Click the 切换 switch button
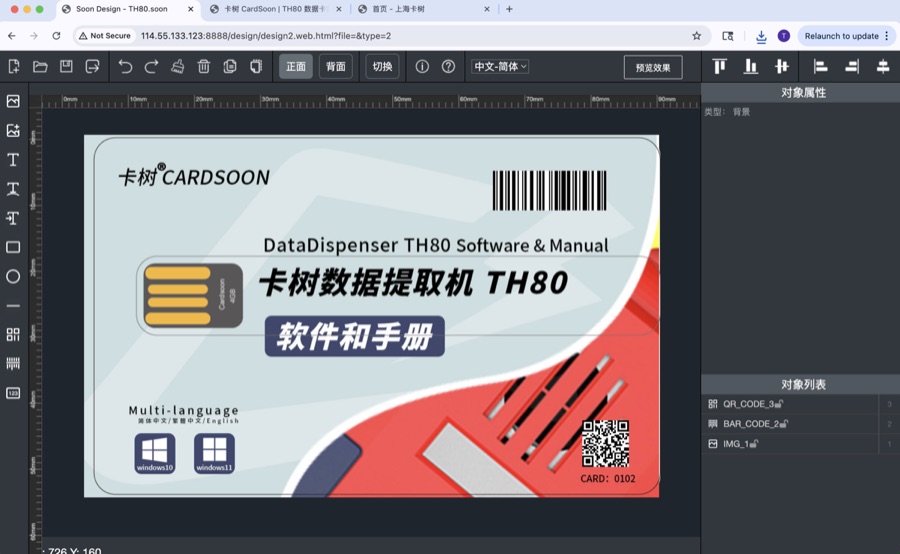 (x=382, y=67)
